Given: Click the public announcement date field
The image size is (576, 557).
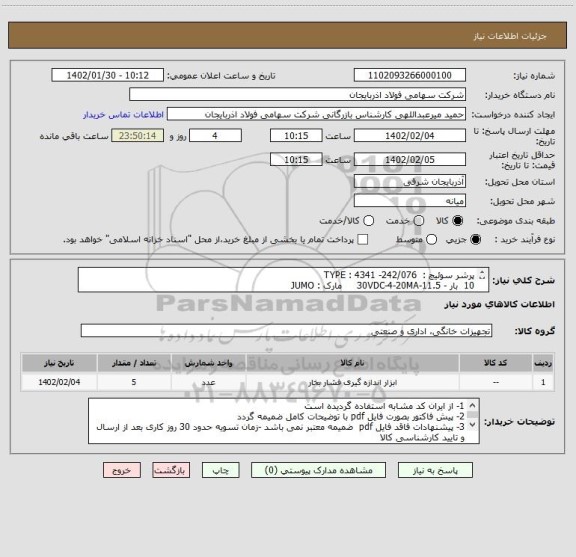Looking at the screenshot, I should tap(108, 75).
